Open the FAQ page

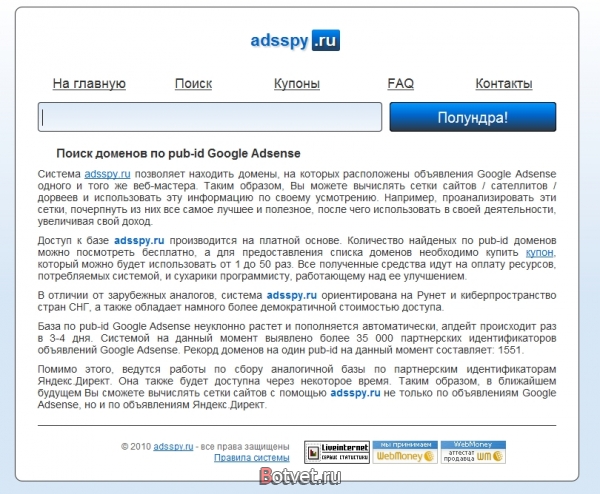pos(401,83)
